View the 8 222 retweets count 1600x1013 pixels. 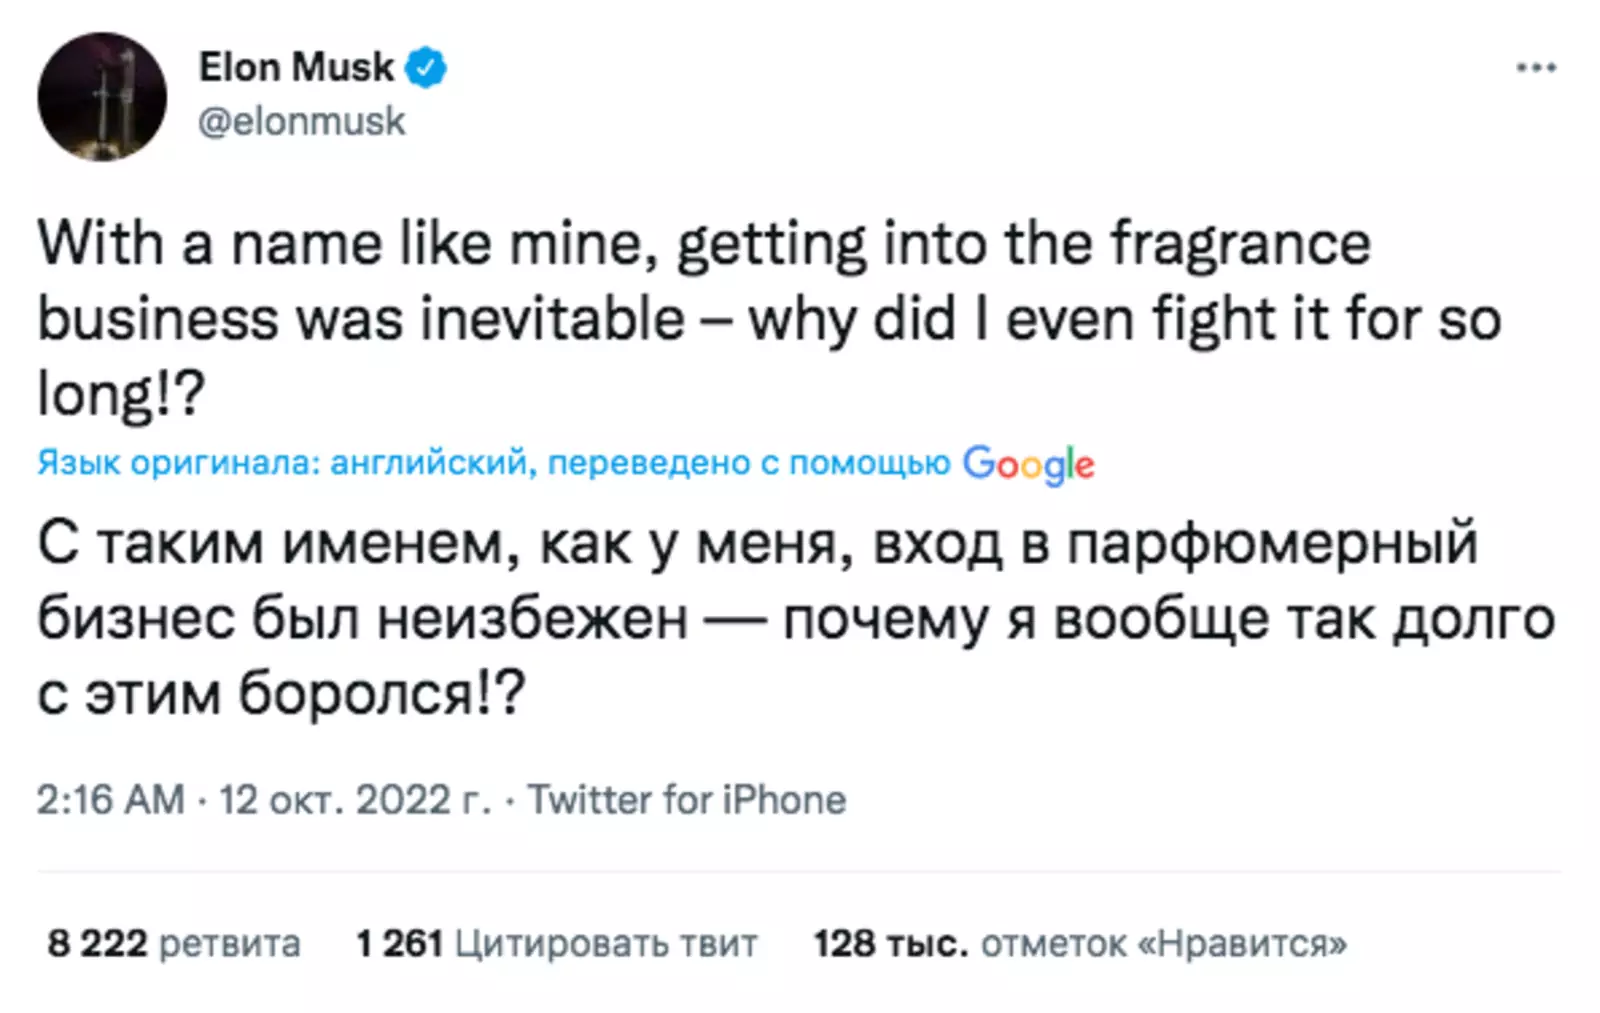click(x=98, y=943)
